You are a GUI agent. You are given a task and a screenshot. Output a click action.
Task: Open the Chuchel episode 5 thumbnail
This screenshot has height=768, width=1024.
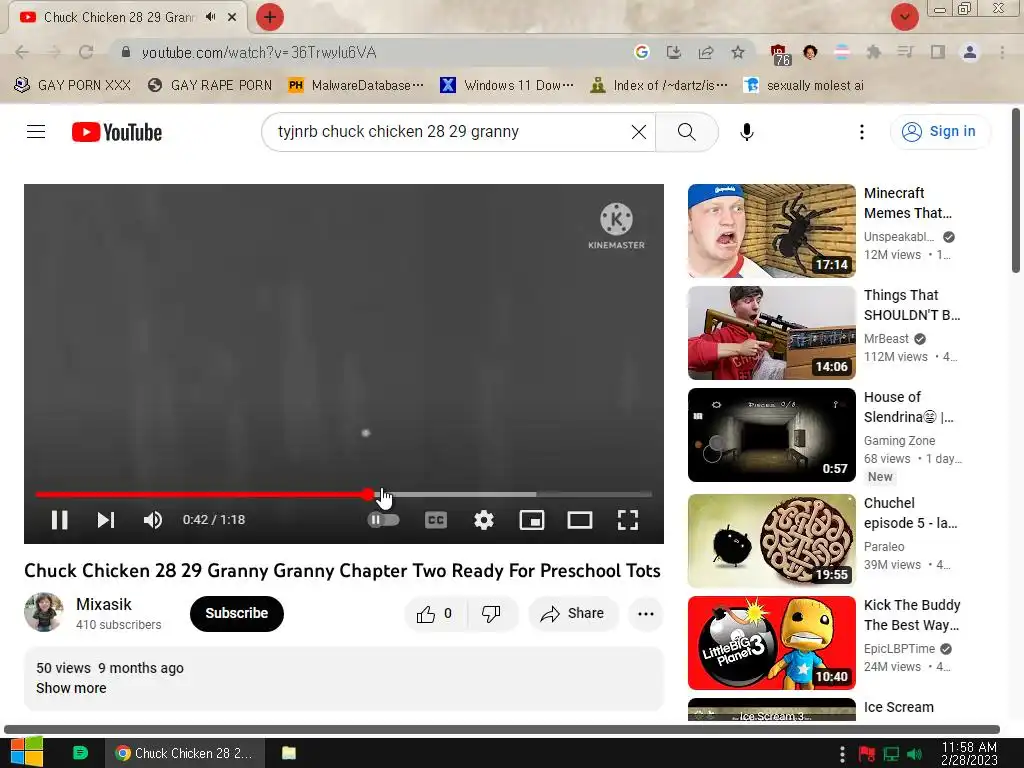coord(771,541)
